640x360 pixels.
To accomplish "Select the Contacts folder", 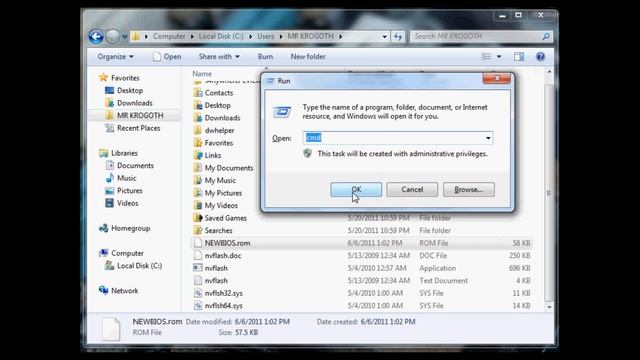I will click(219, 93).
